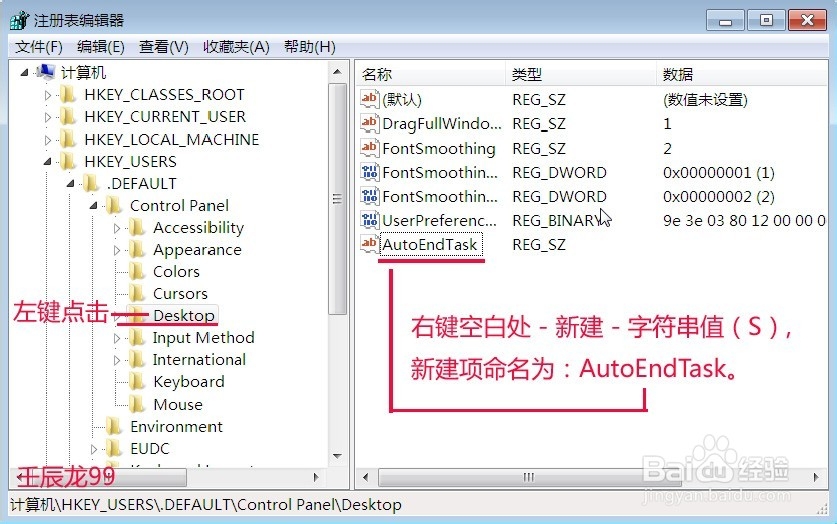The width and height of the screenshot is (837, 524).
Task: Click the Environment folder icon
Action: (x=113, y=426)
